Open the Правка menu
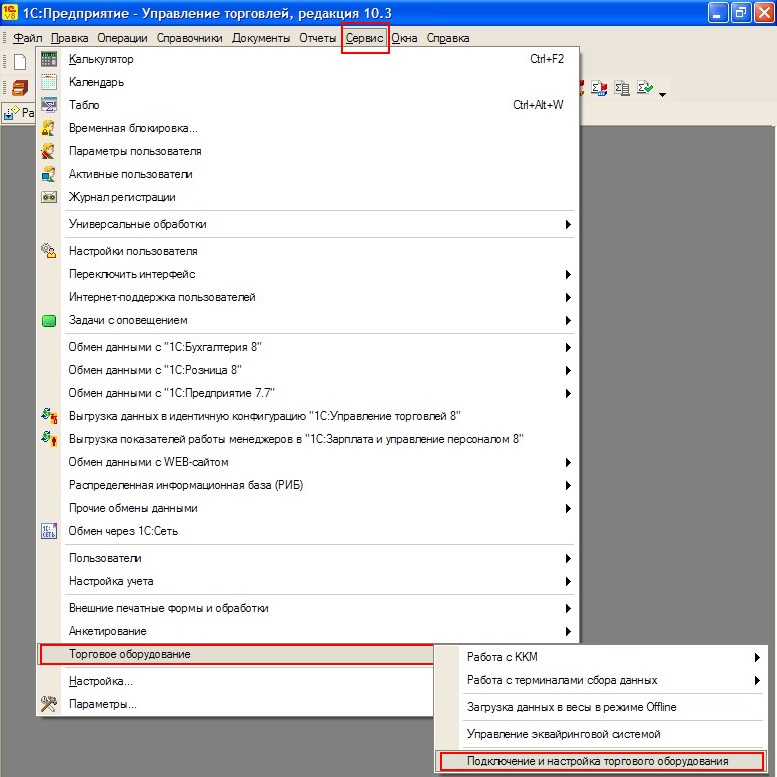This screenshot has width=777, height=777. point(69,38)
